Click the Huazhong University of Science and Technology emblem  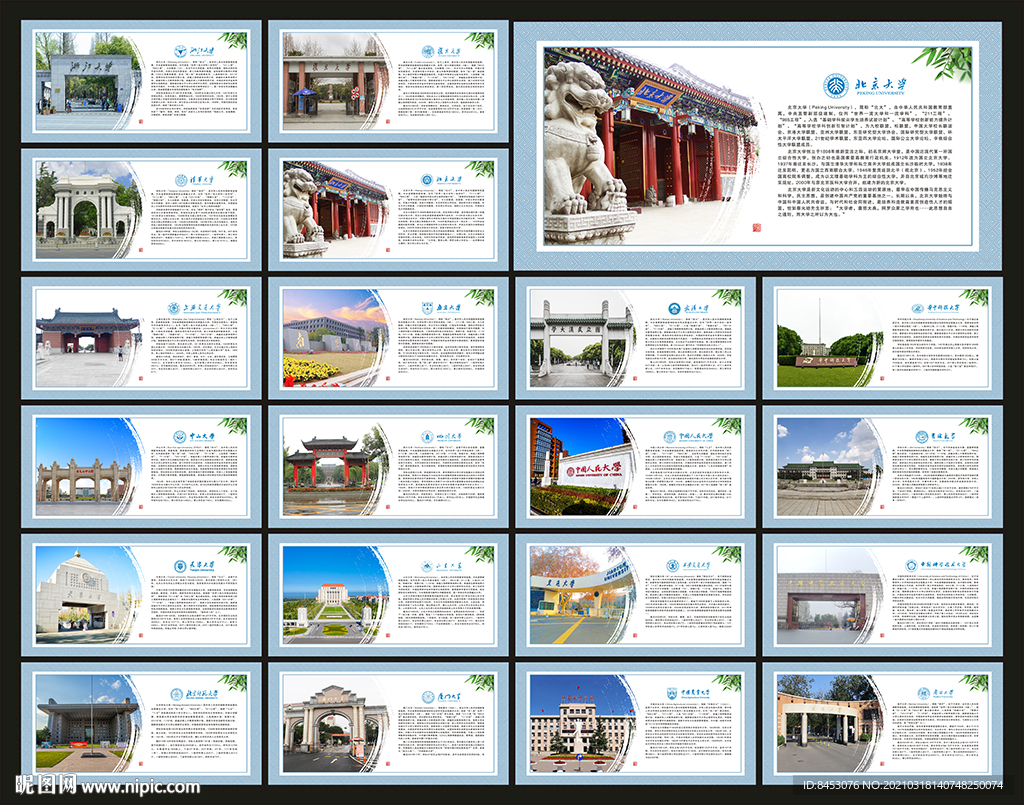(x=920, y=308)
